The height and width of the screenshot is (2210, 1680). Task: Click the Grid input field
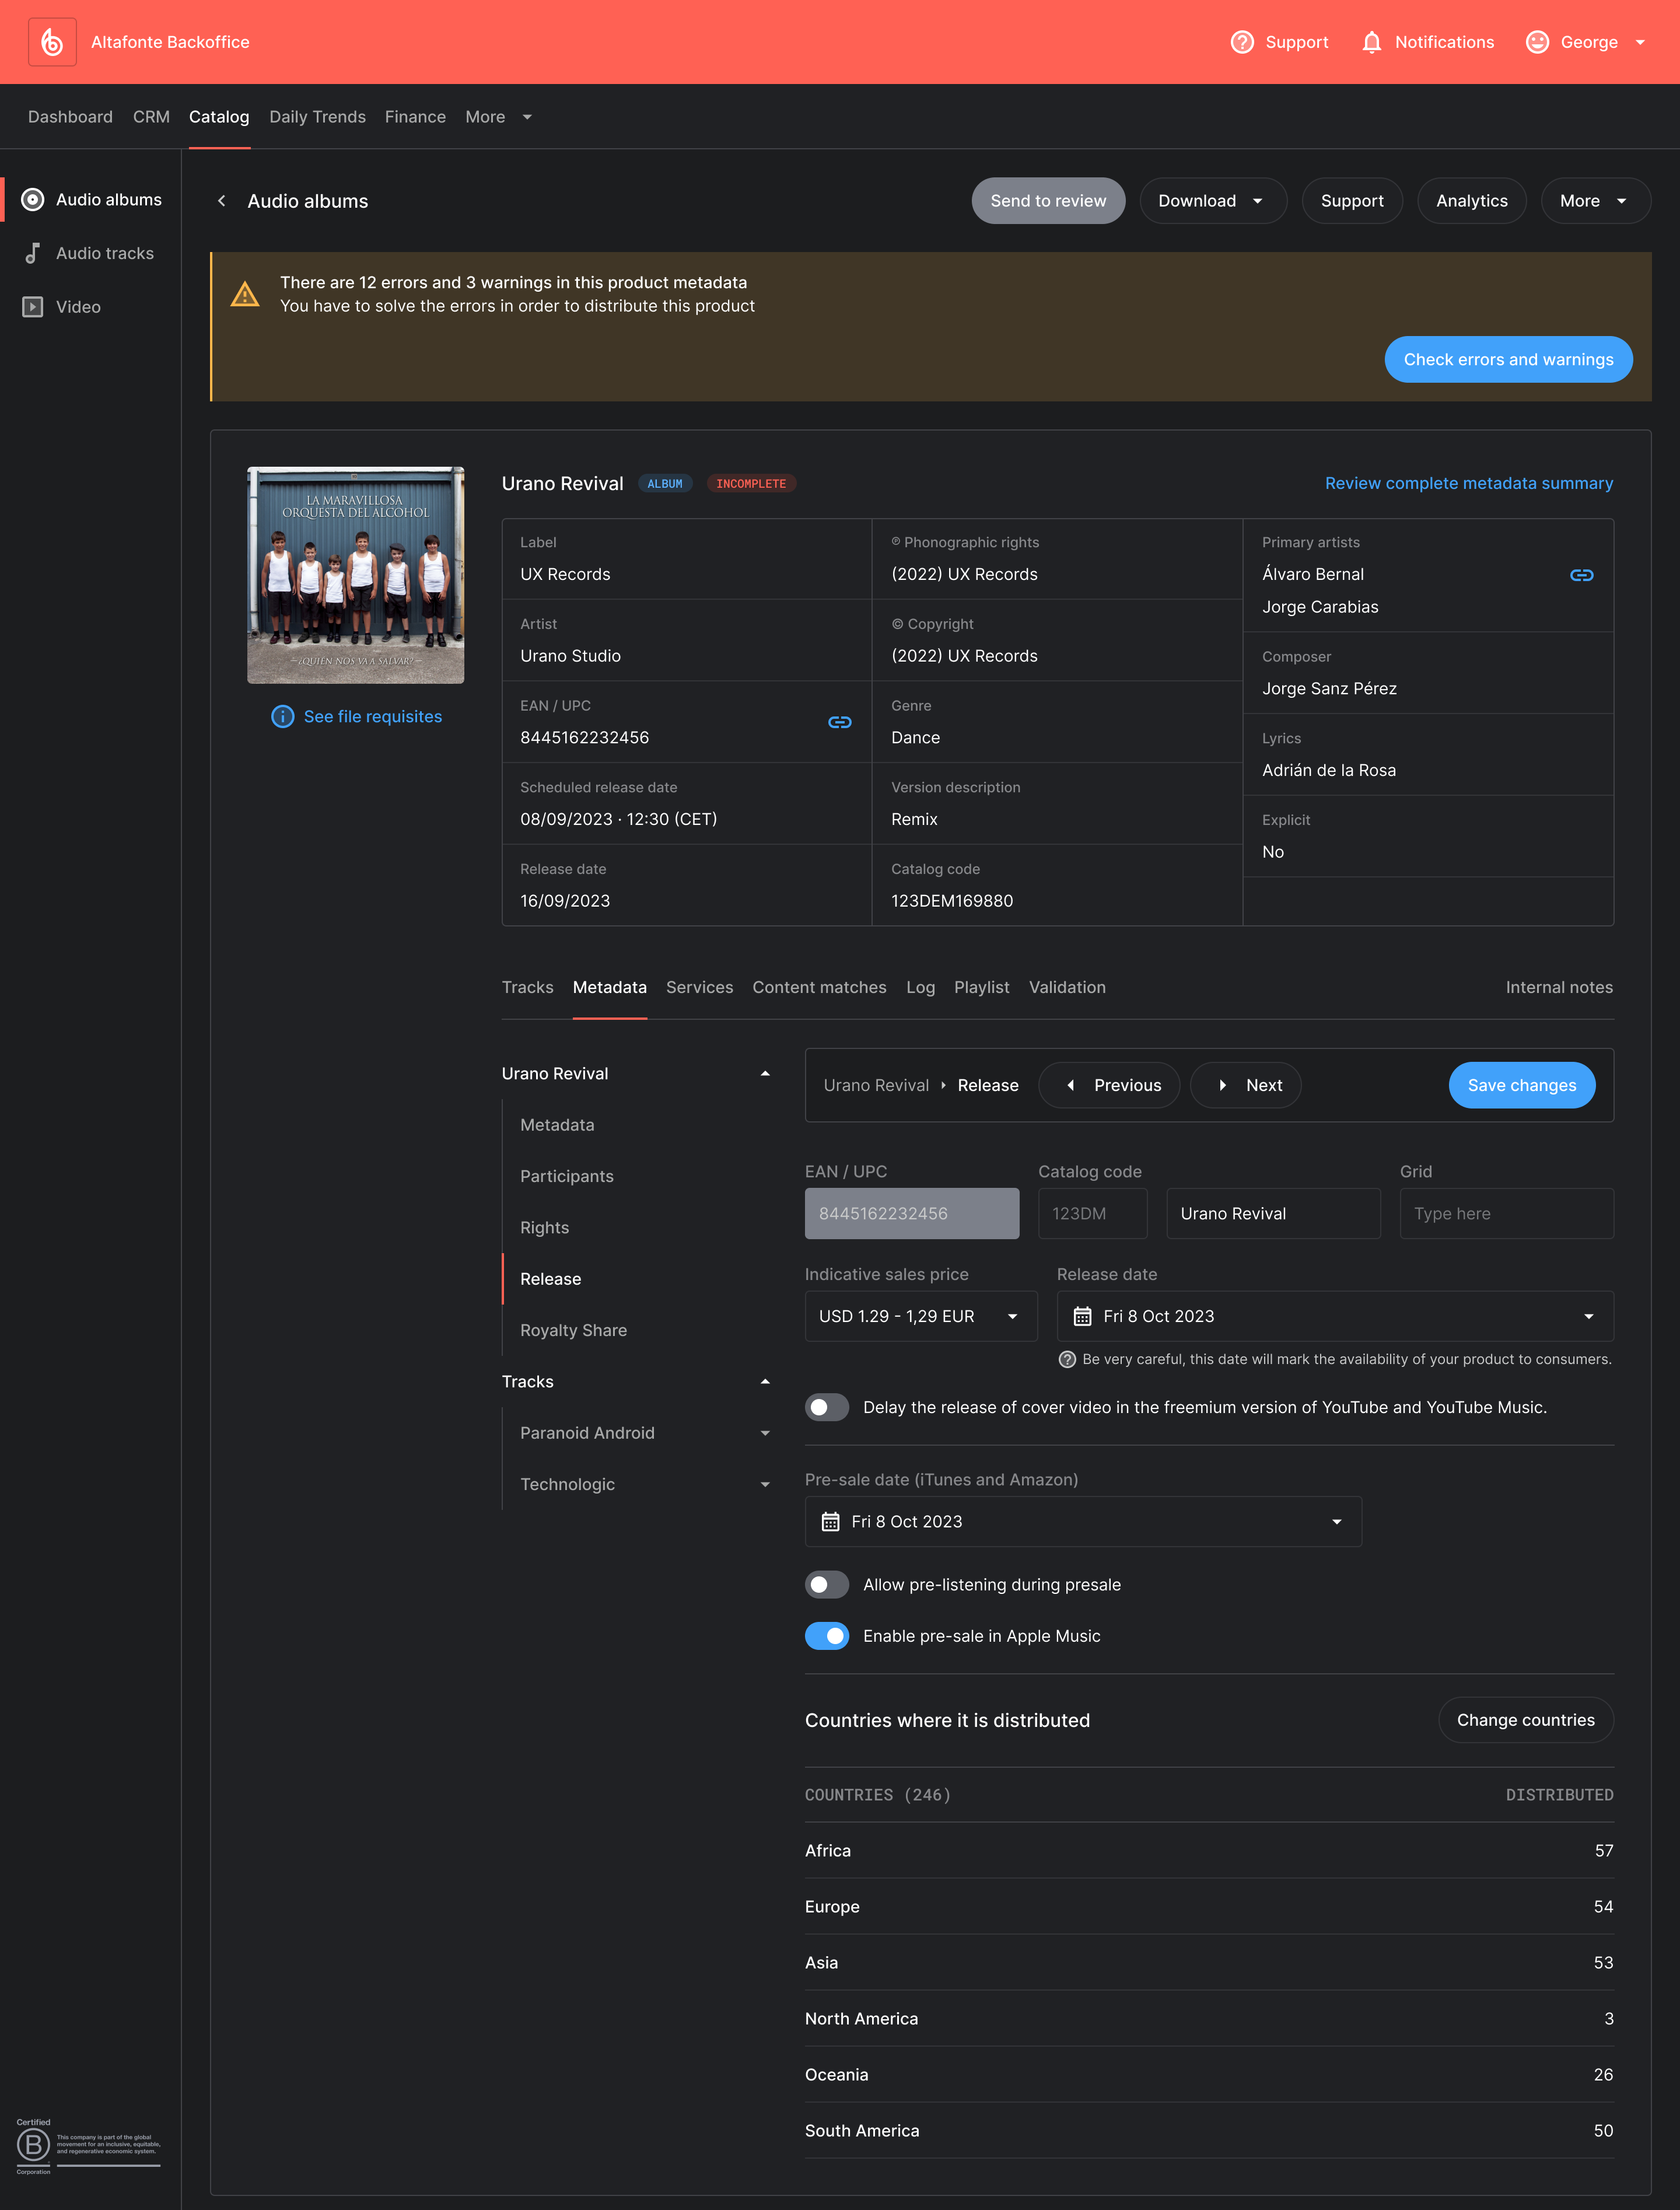[x=1506, y=1213]
